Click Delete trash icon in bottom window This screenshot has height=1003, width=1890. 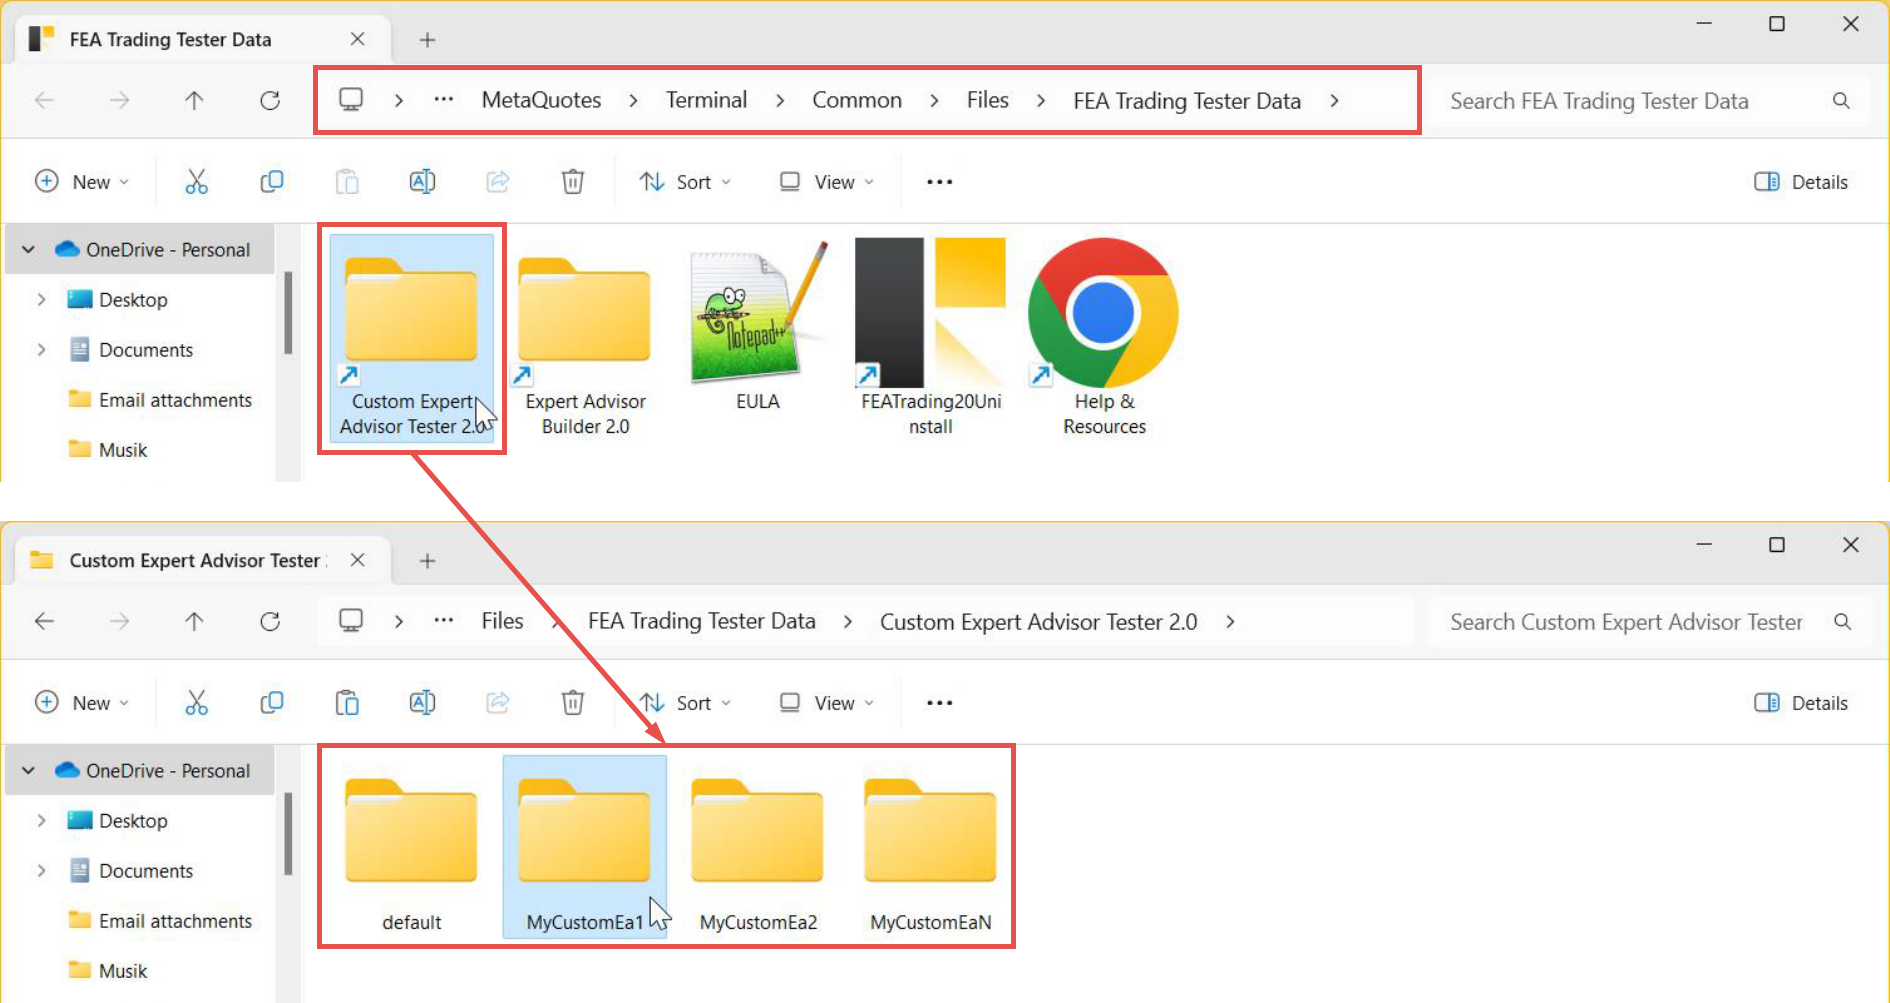(572, 703)
